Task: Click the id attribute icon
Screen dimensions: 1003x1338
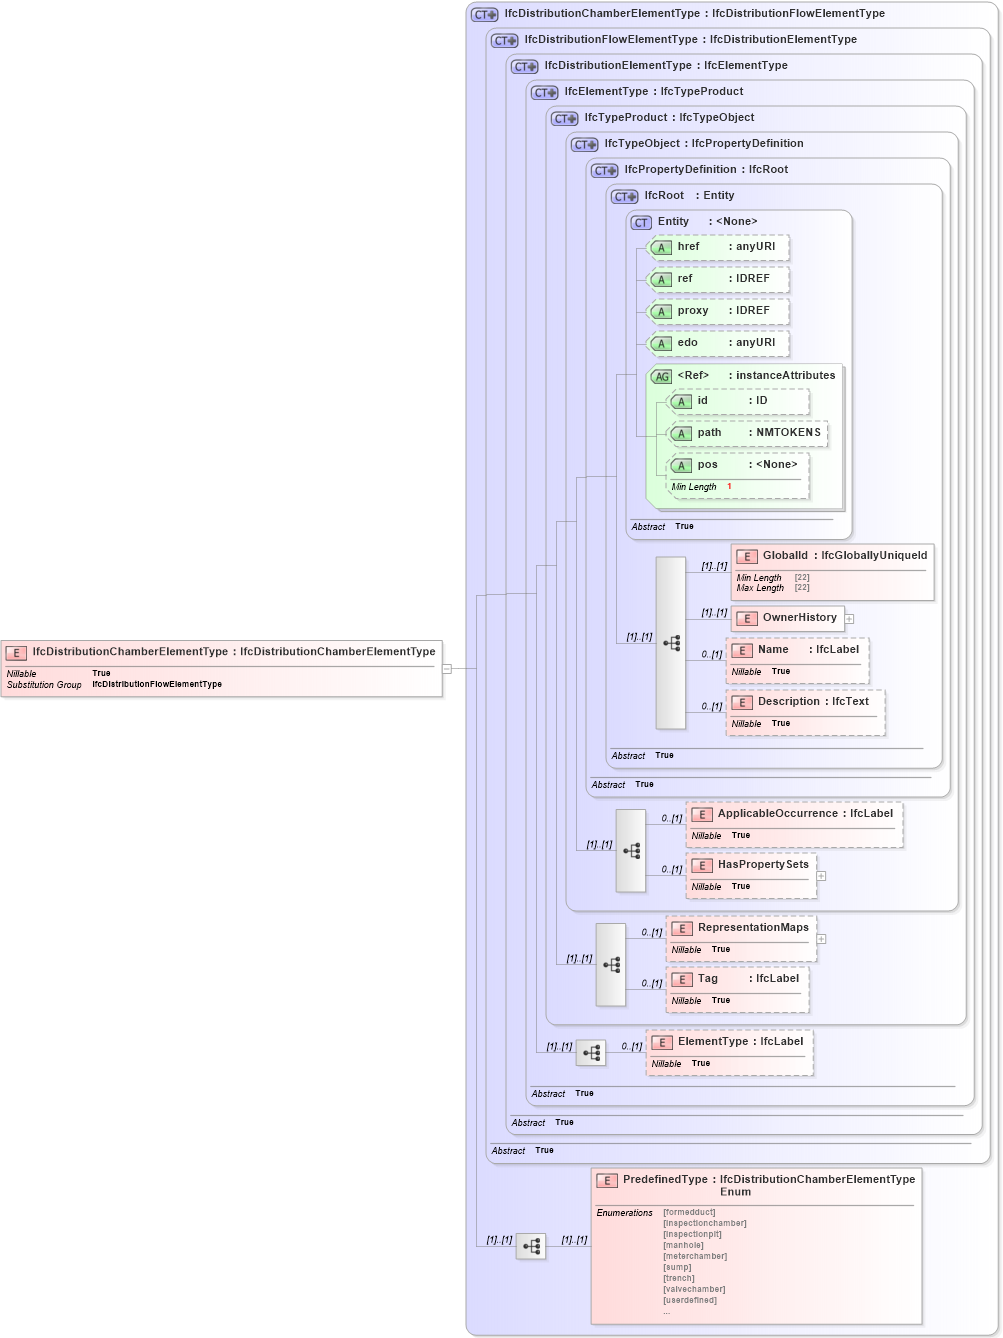Action: [682, 401]
